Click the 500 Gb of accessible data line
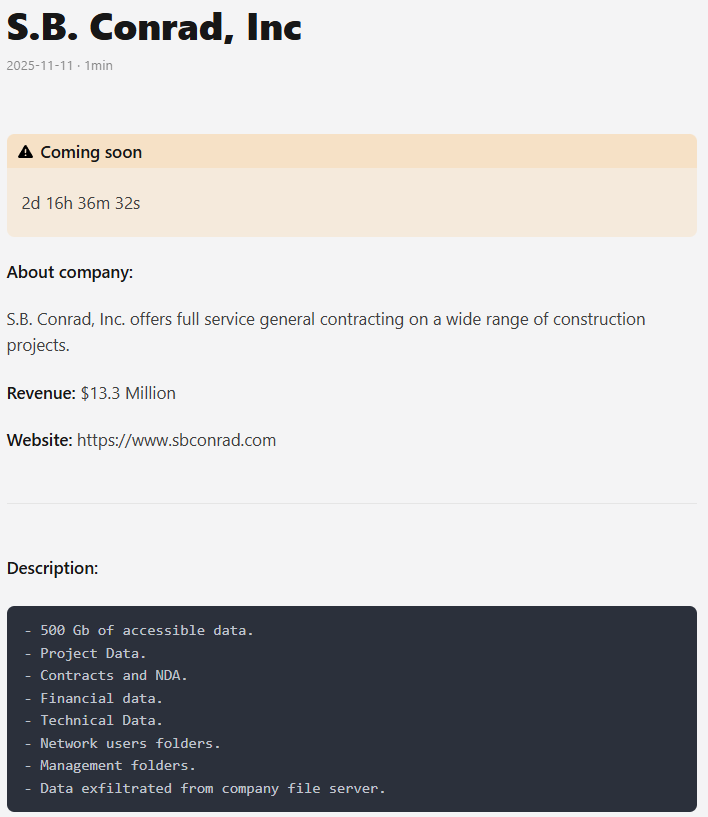 point(146,631)
